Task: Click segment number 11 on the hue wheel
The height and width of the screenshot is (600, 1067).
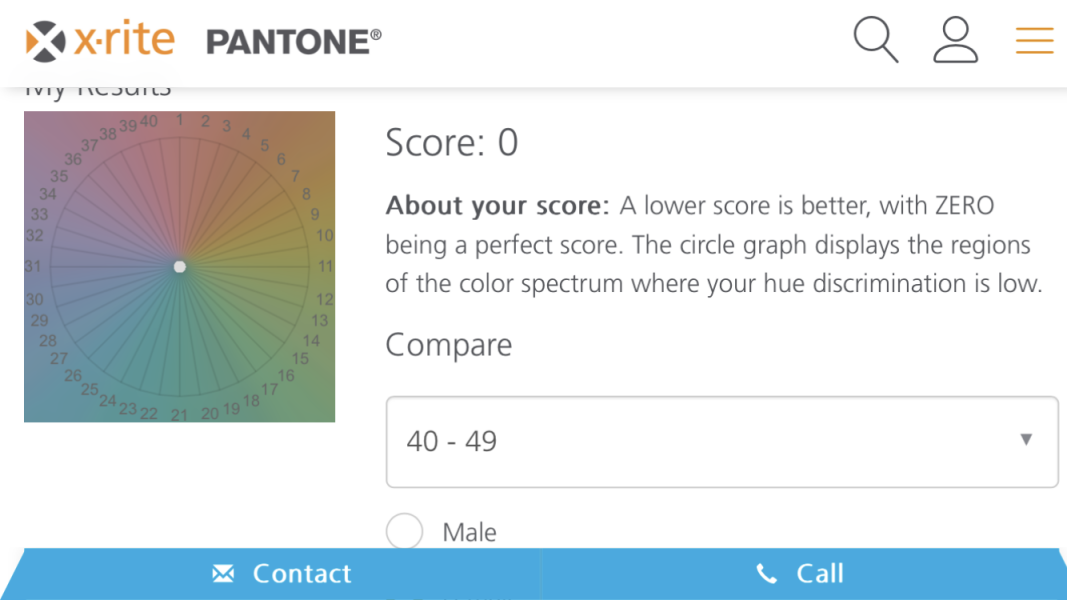Action: pyautogui.click(x=325, y=267)
